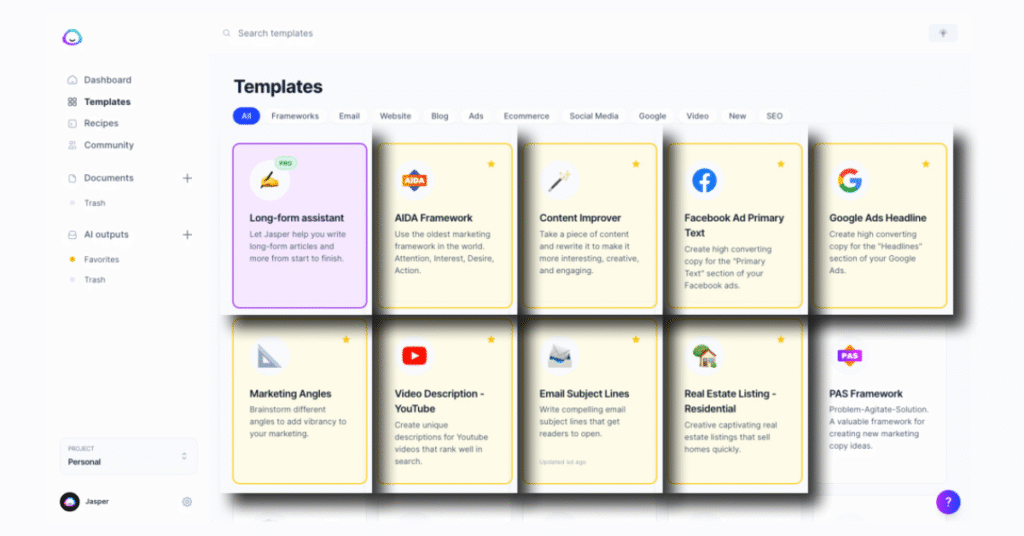The image size is (1024, 536).
Task: Select the New filter tab
Action: [x=737, y=116]
